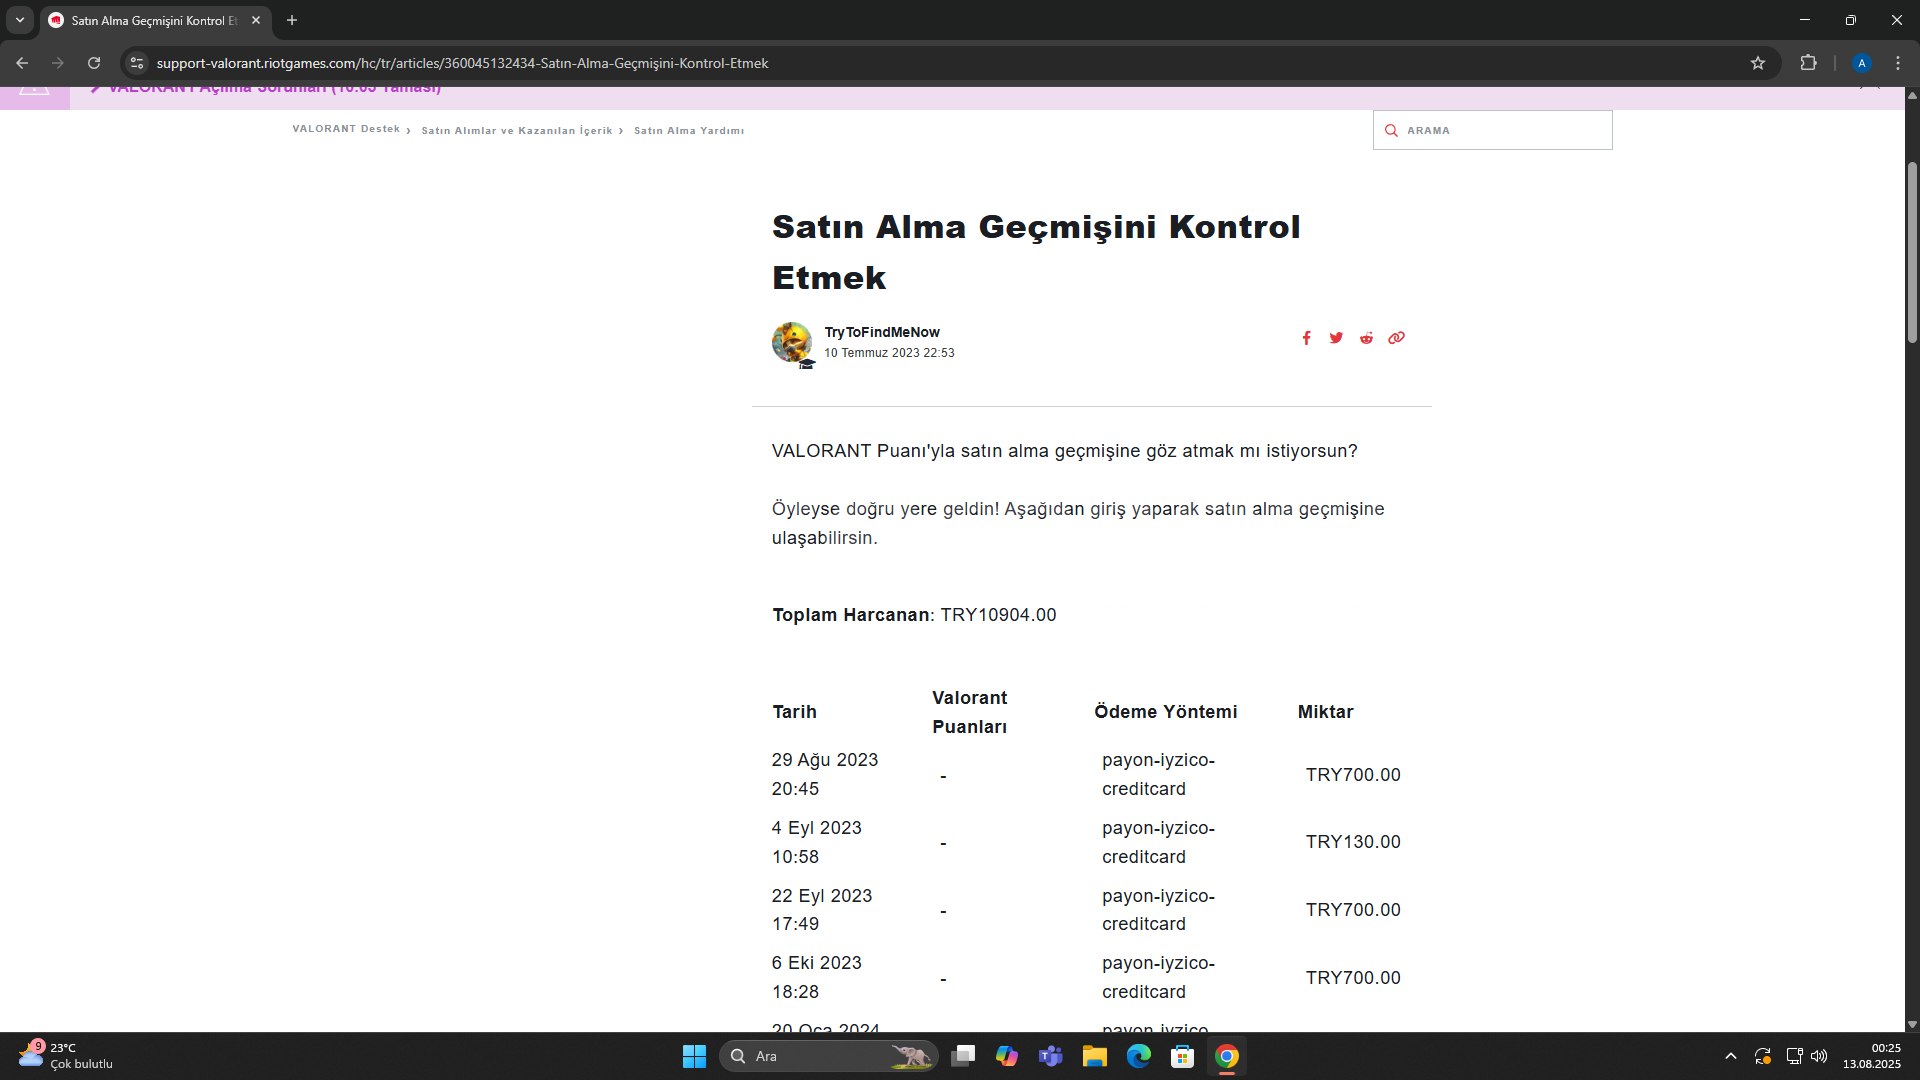Open Microsoft Teams from taskbar
Viewport: 1920px width, 1080px height.
(x=1051, y=1056)
